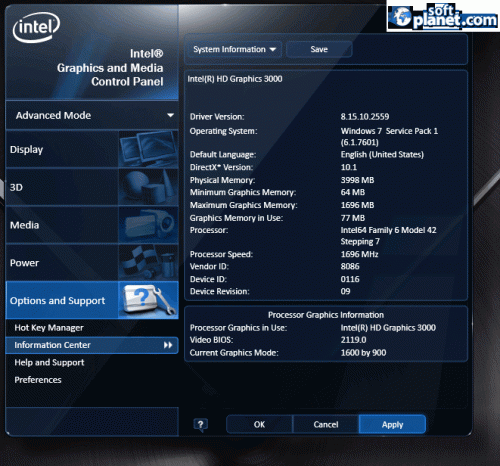Image resolution: width=500 pixels, height=466 pixels.
Task: Select the Display category
Action: (x=92, y=149)
